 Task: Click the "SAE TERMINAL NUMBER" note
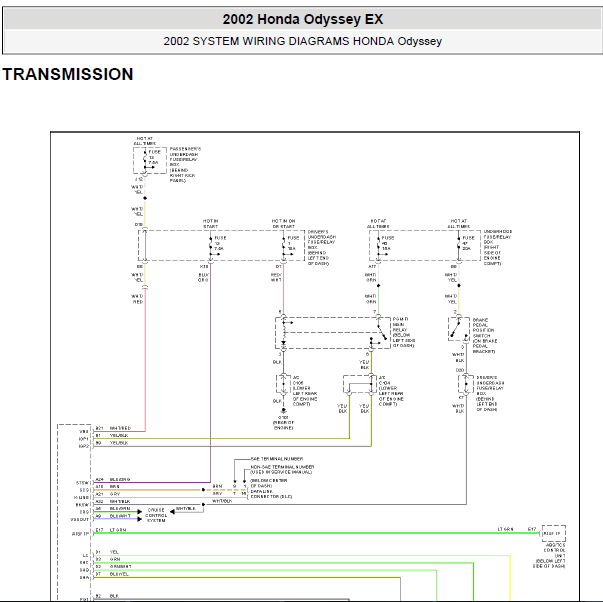(277, 459)
